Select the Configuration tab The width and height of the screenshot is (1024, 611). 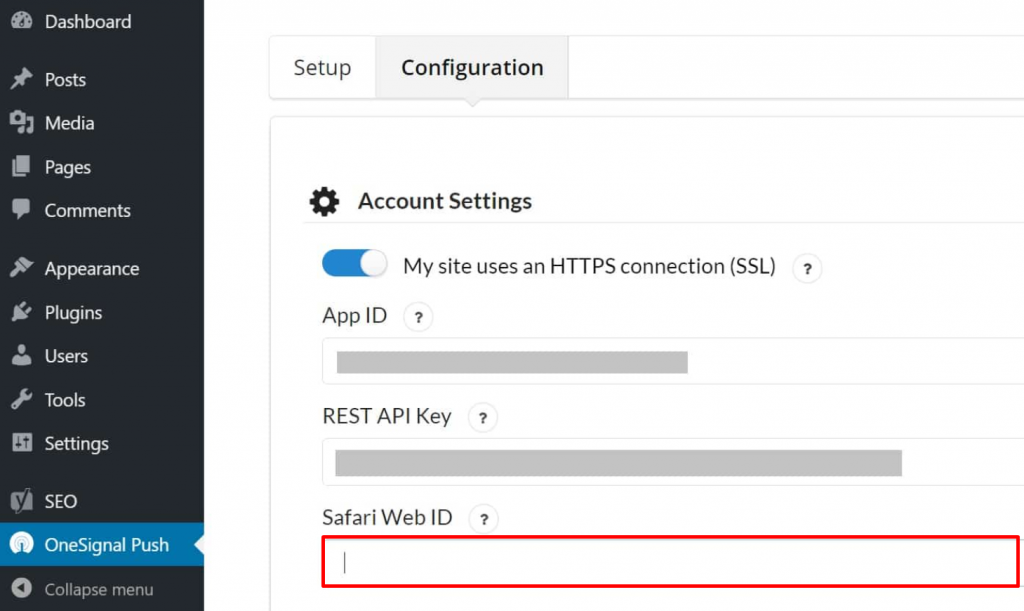click(x=472, y=67)
